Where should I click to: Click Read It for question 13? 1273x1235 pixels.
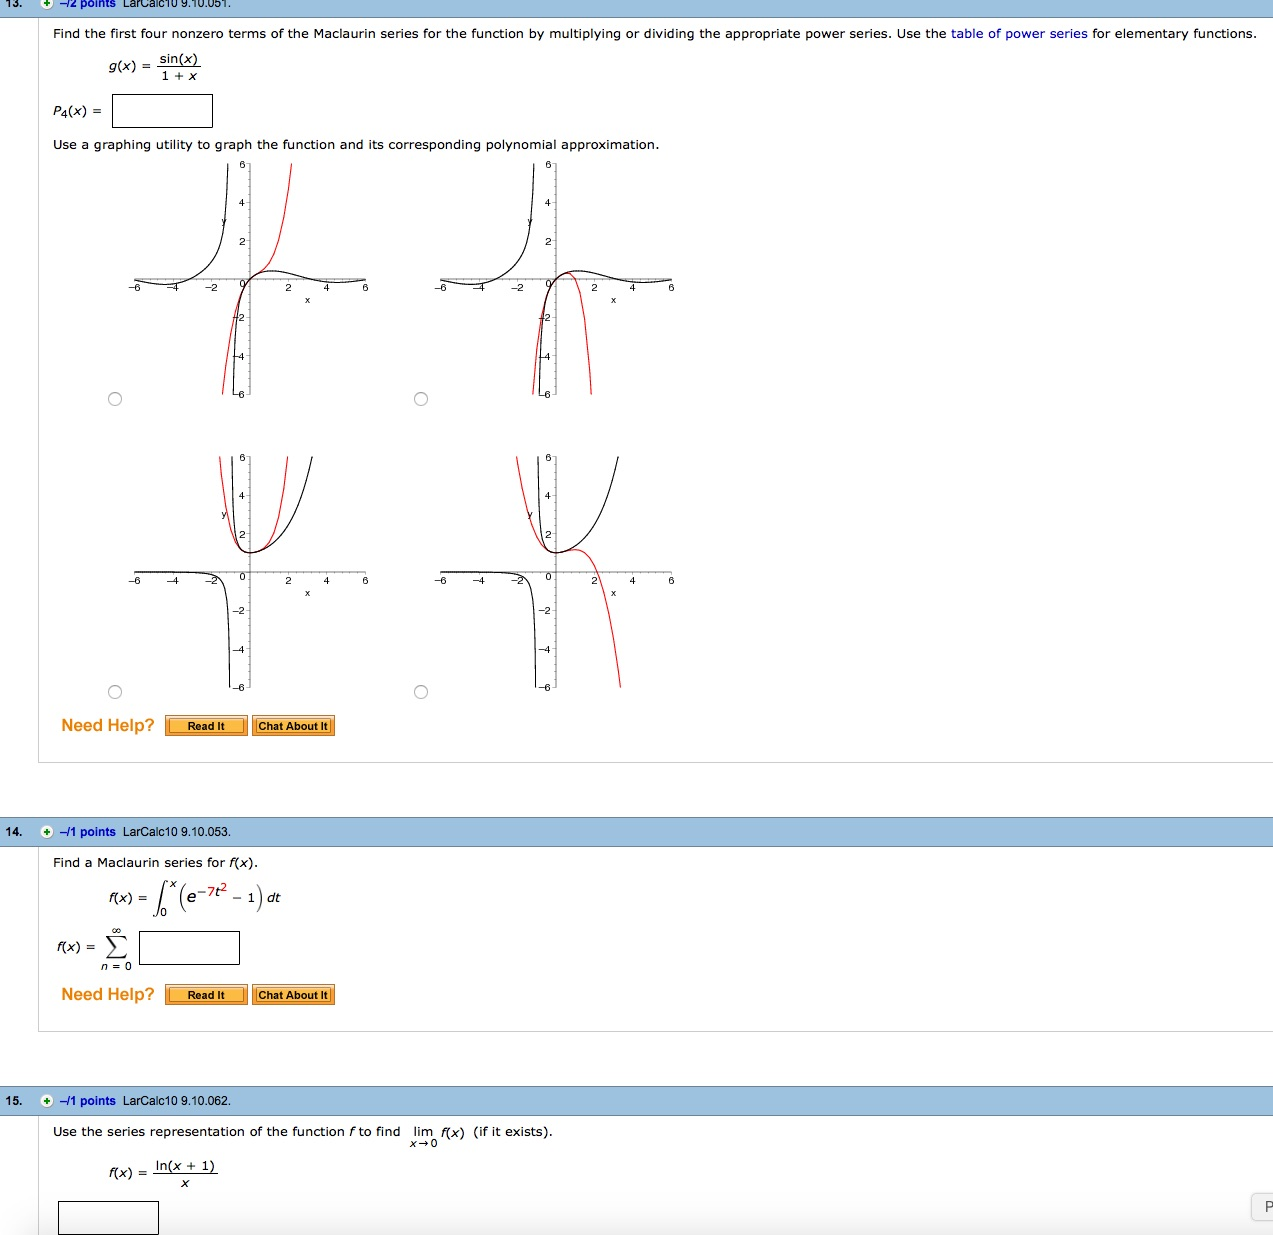click(205, 726)
